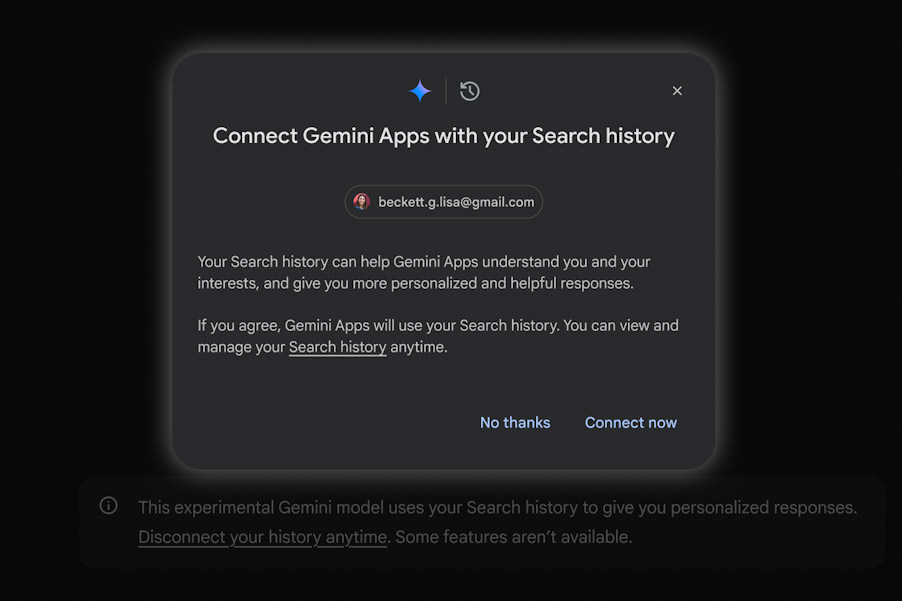Close the dialog with the X icon
This screenshot has width=902, height=601.
[x=677, y=91]
